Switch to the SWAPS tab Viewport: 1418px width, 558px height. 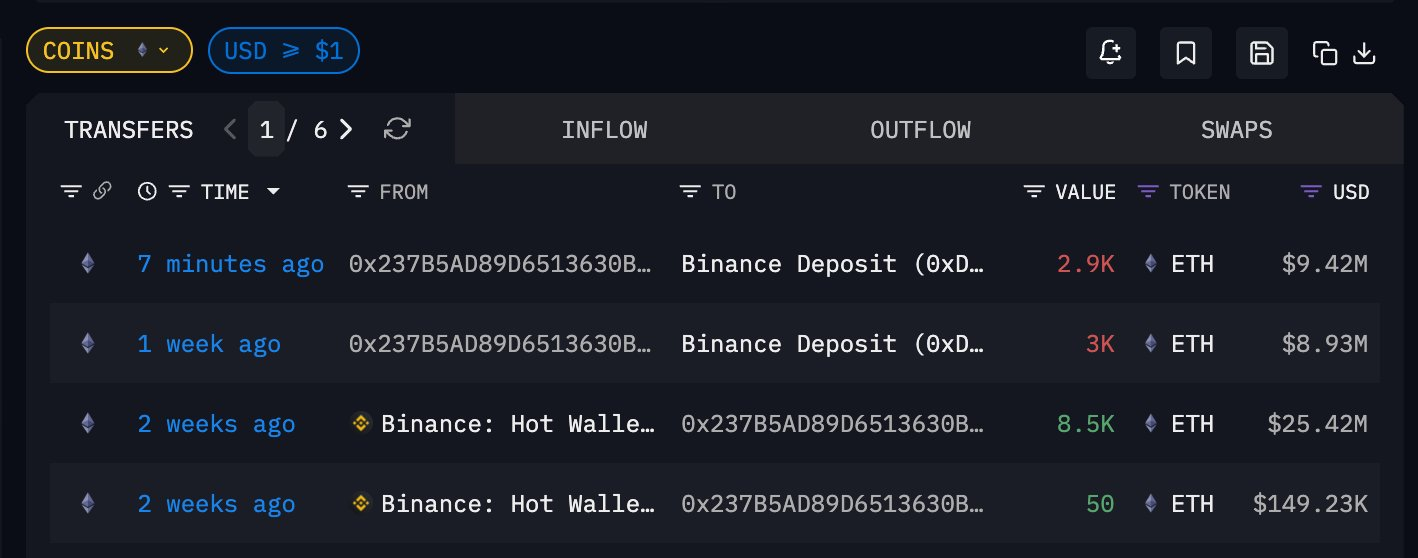(1237, 130)
